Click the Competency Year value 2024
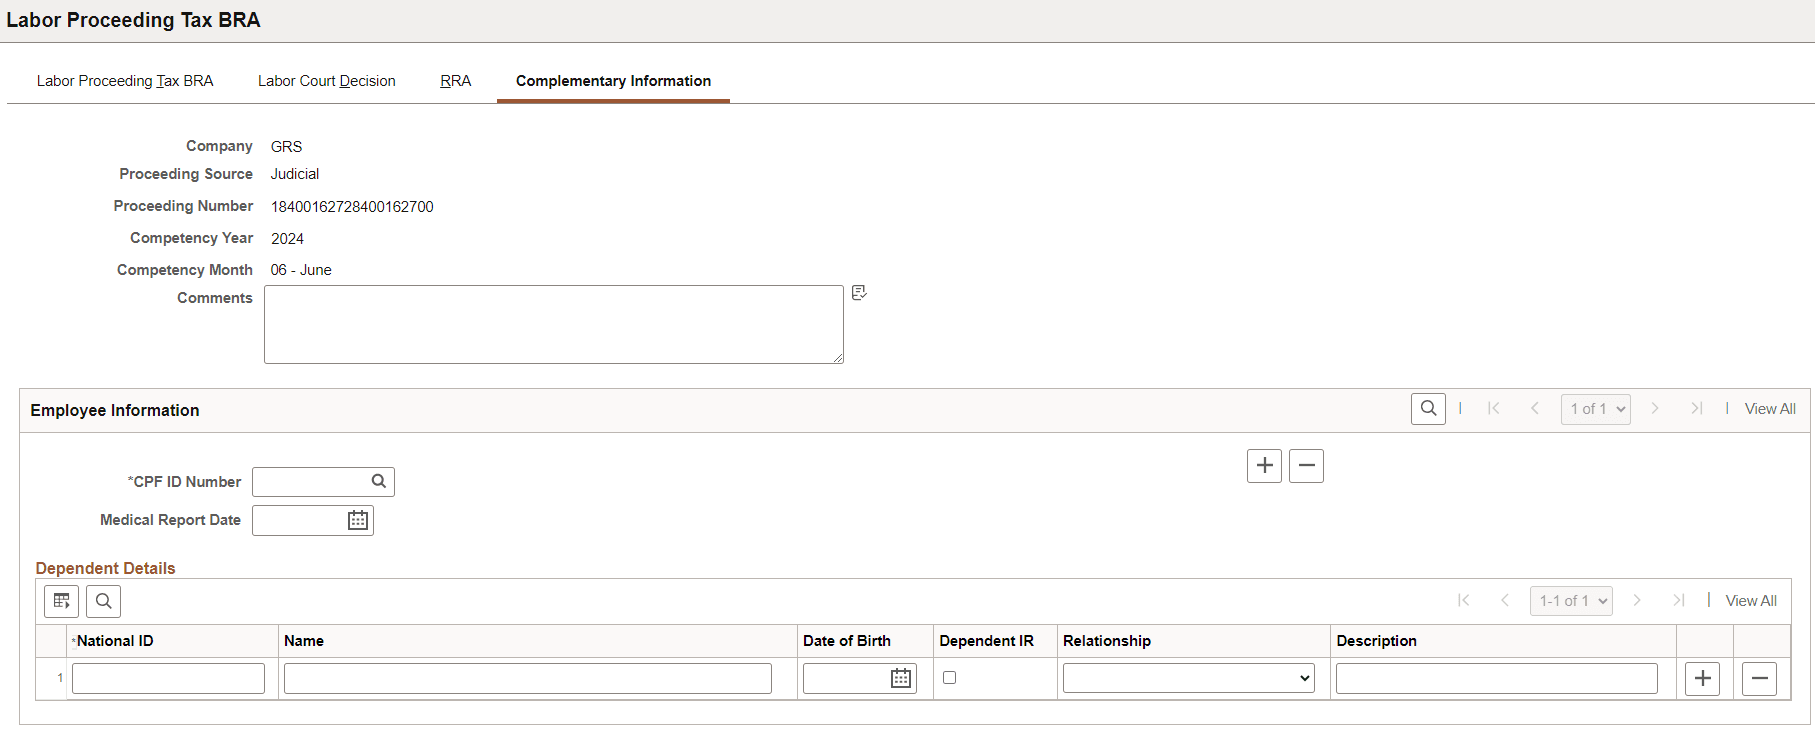1815x731 pixels. [287, 239]
